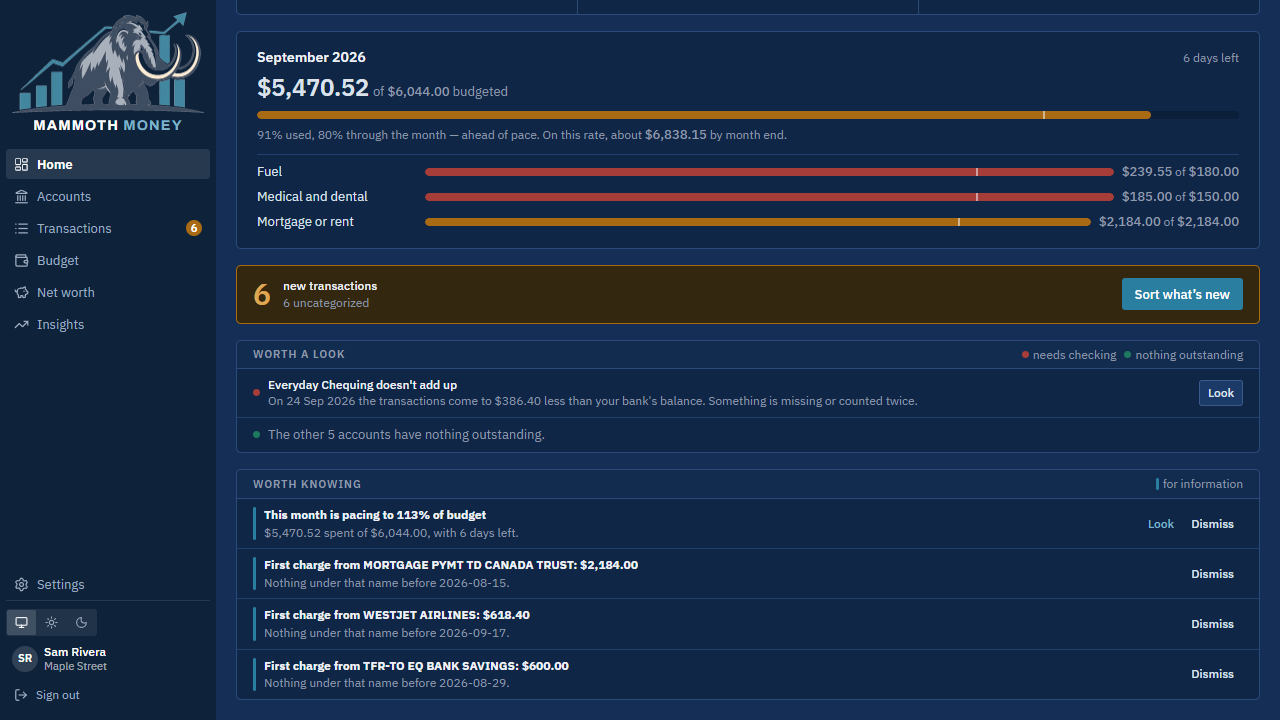Screen dimensions: 1280x720
Task: Click the $5,470.52 spent amount
Action: (x=313, y=88)
